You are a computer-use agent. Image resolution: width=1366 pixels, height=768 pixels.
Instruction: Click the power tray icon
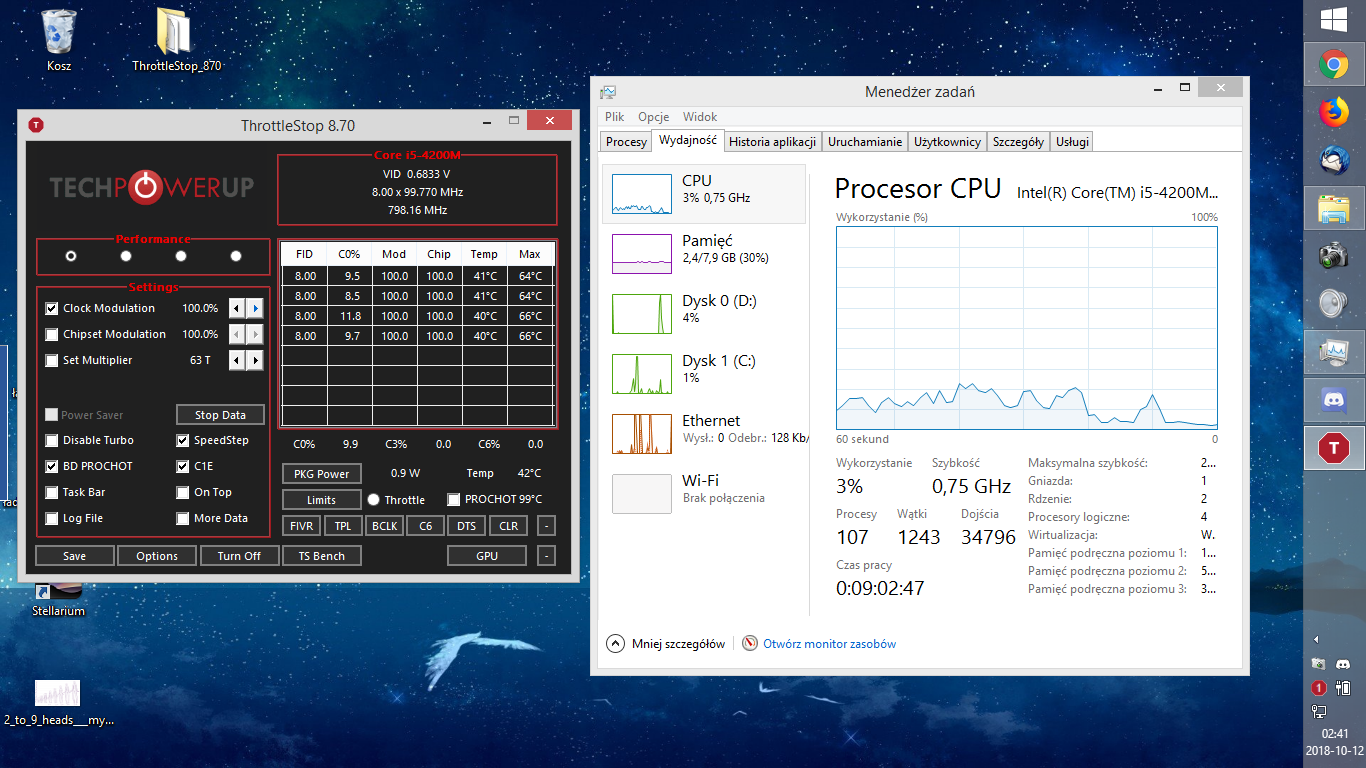click(x=1343, y=688)
